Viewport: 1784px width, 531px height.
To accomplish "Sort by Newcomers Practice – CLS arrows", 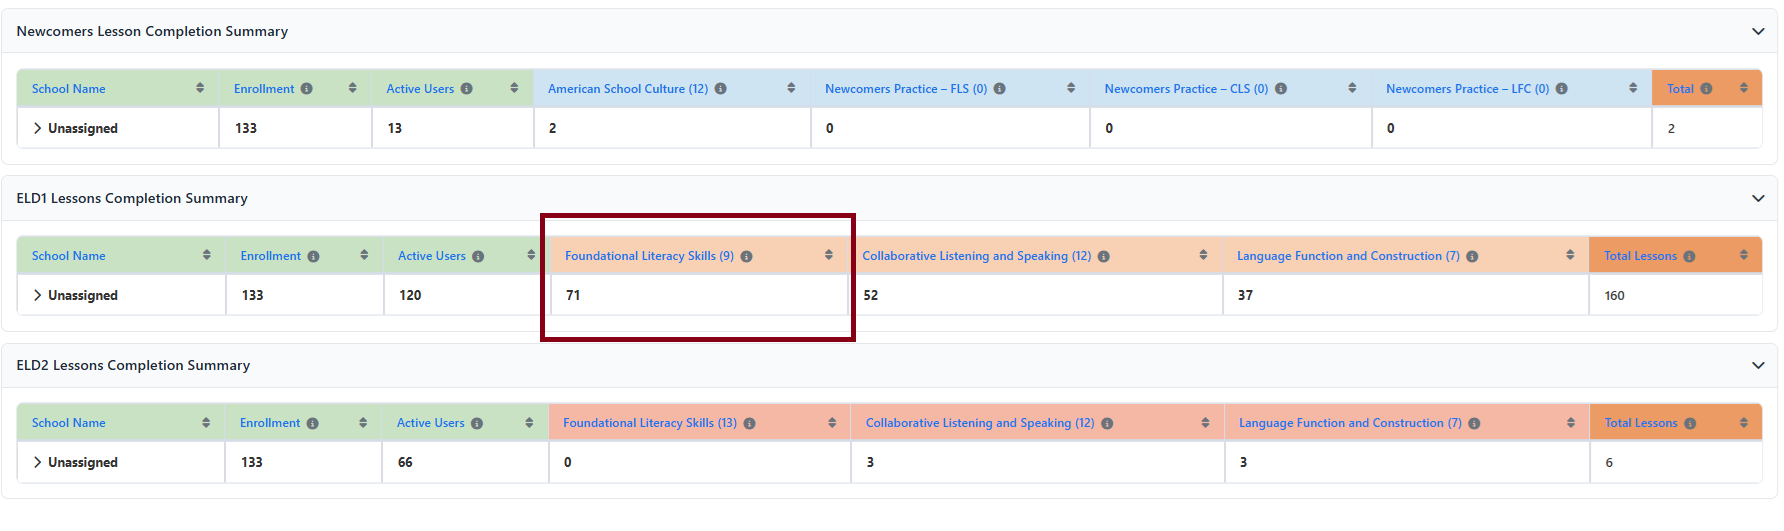I will pyautogui.click(x=1352, y=88).
